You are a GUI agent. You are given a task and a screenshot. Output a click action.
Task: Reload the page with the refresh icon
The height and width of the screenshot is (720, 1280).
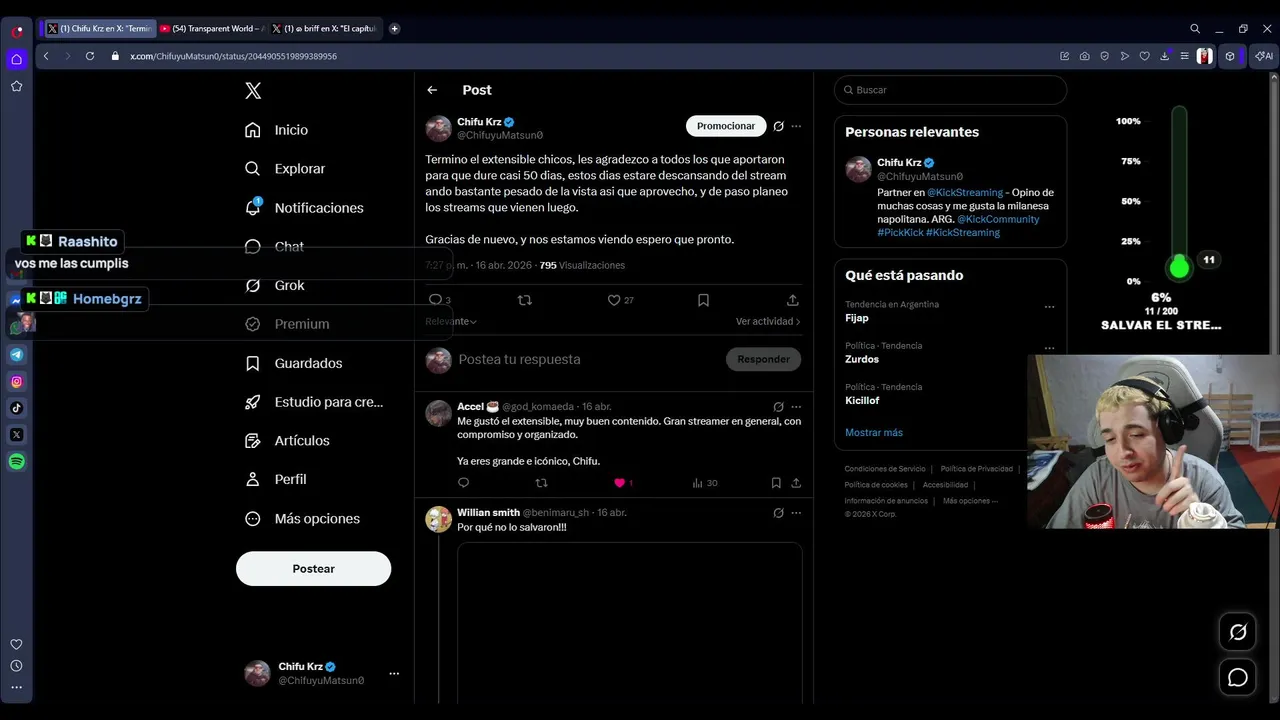(89, 56)
